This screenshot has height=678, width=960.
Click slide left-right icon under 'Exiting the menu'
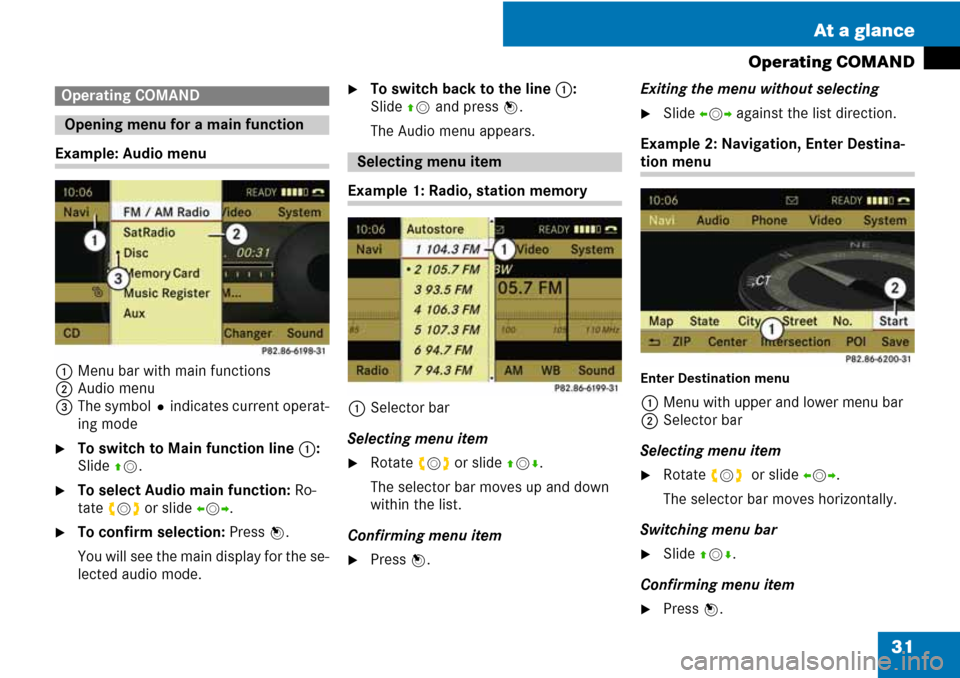715,114
